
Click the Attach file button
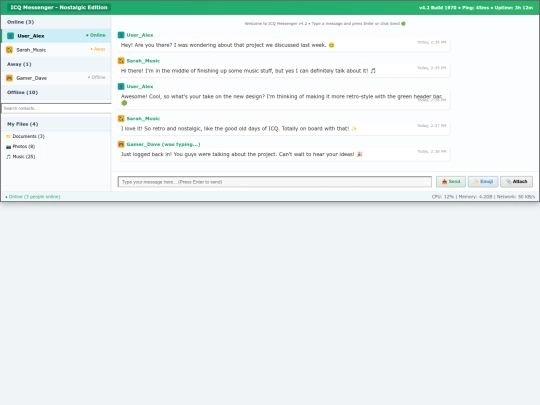(x=516, y=182)
